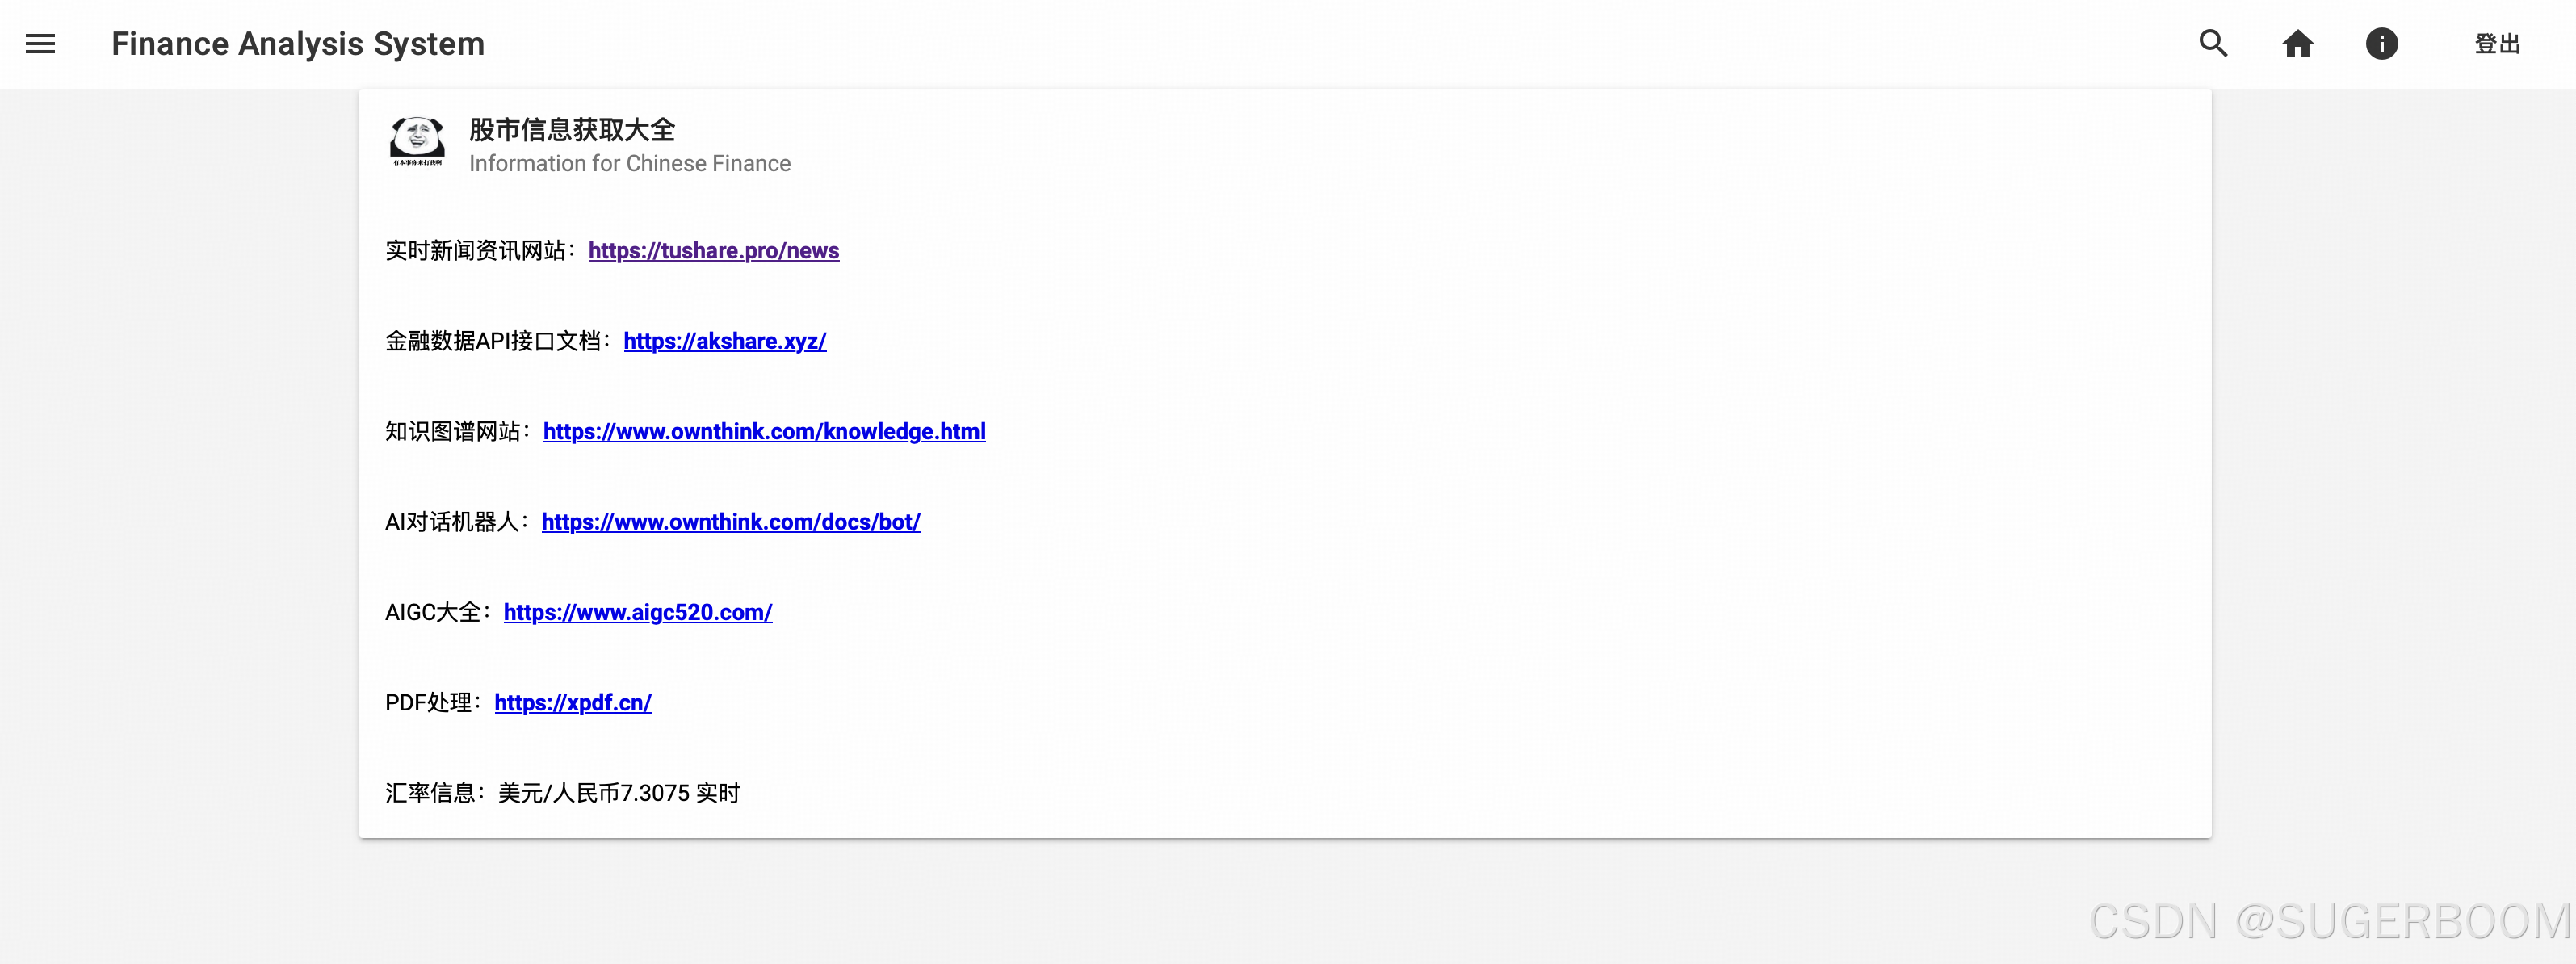This screenshot has height=964, width=2576.
Task: Open the ownthink docs/bot link
Action: click(x=730, y=522)
